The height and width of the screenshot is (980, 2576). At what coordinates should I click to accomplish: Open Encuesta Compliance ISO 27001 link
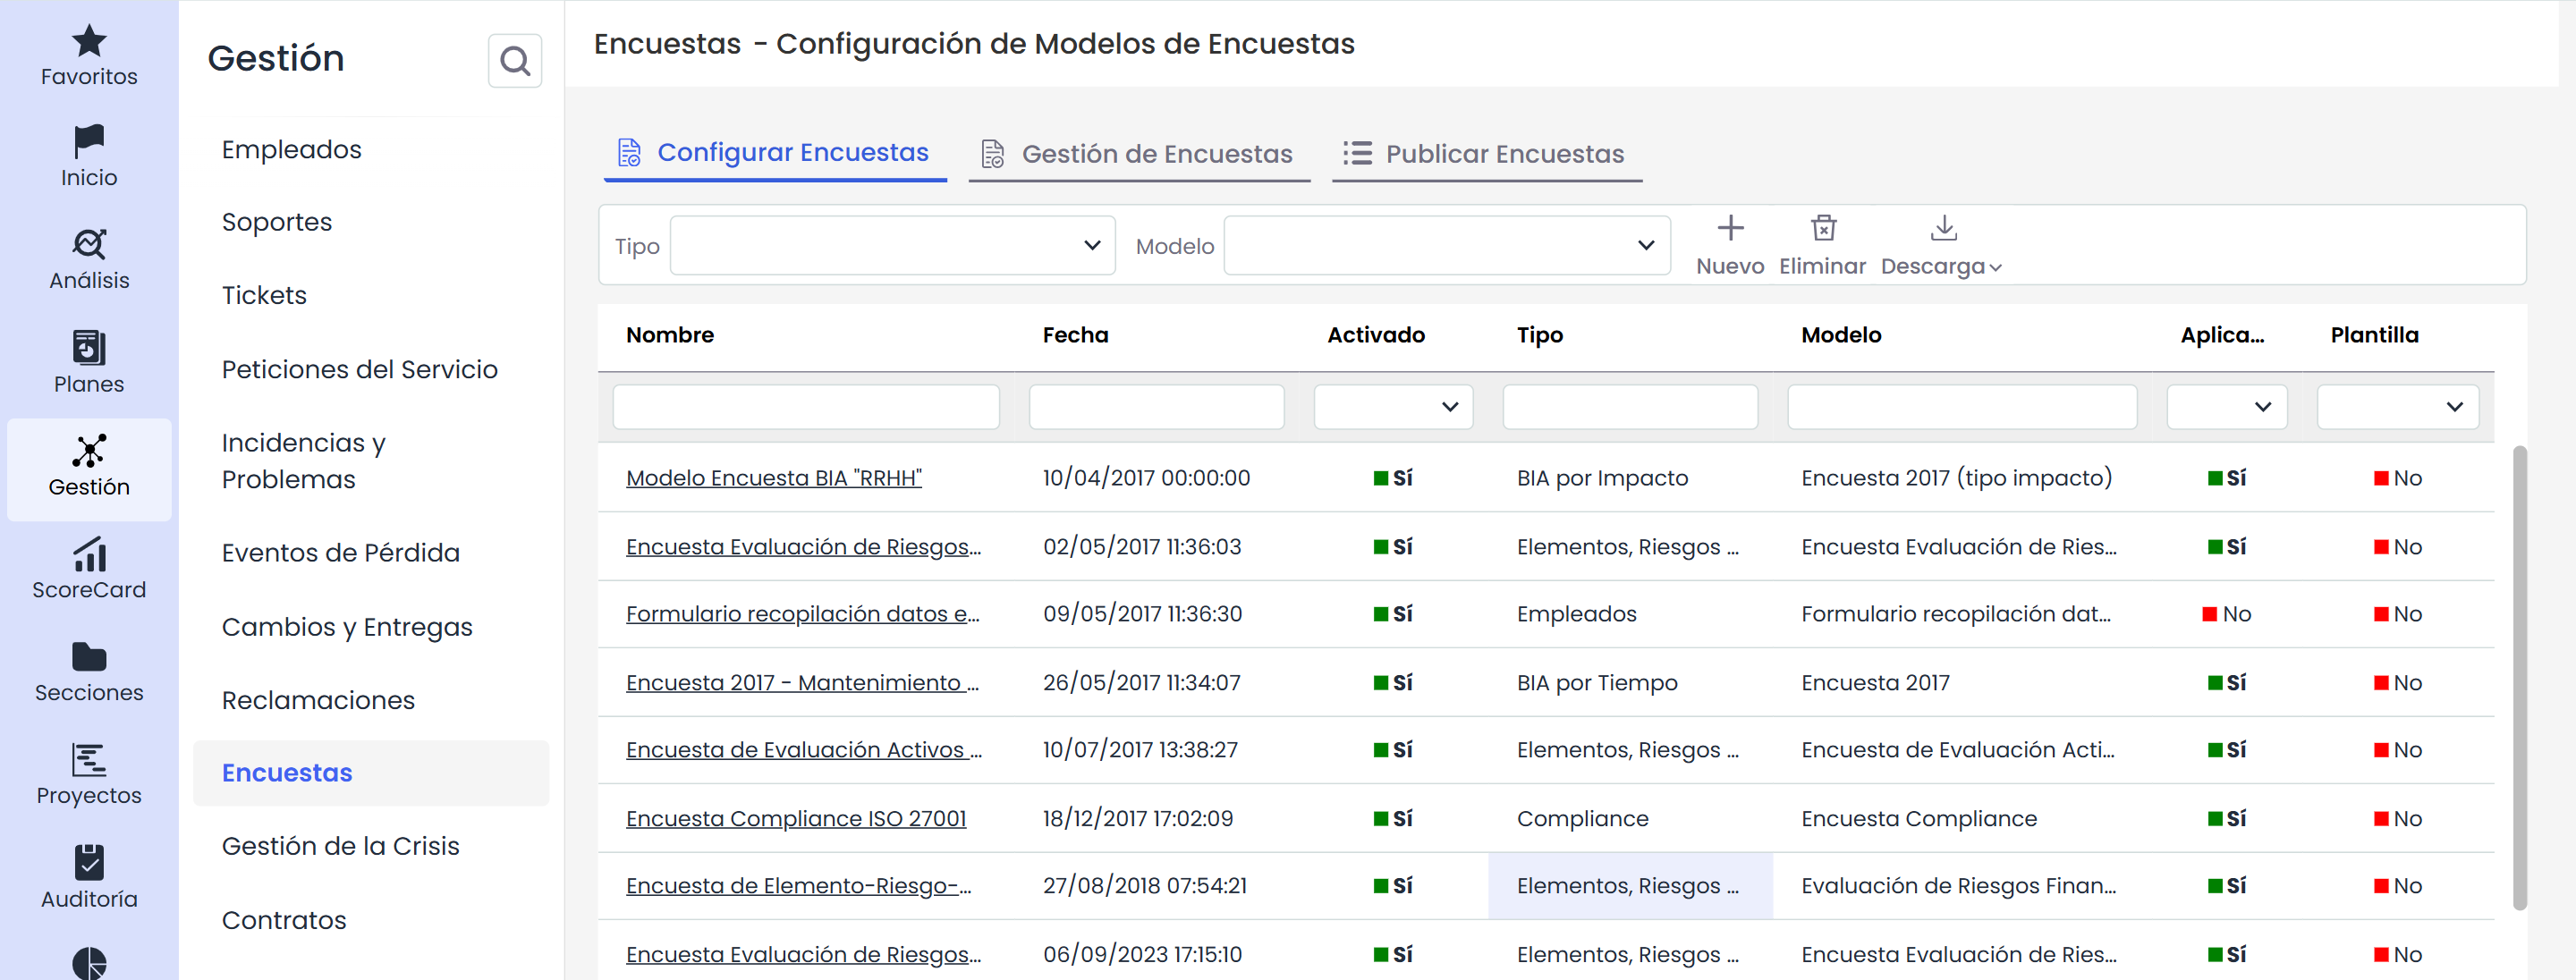[x=796, y=819]
